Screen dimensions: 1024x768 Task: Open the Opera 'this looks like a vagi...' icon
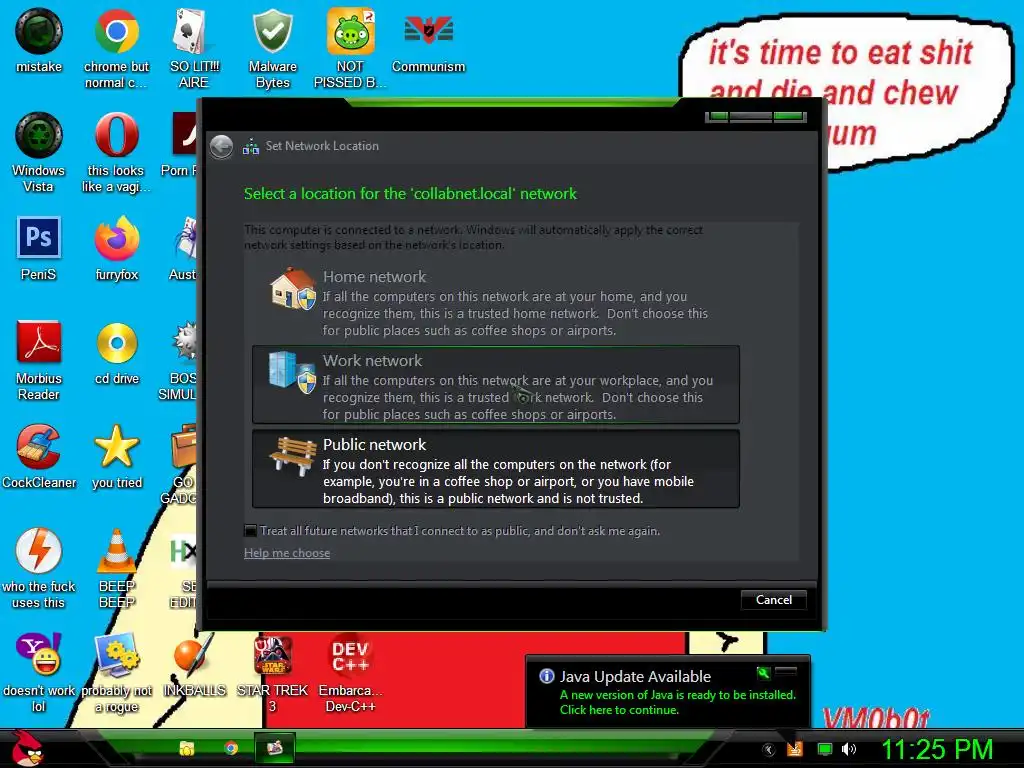(x=116, y=153)
